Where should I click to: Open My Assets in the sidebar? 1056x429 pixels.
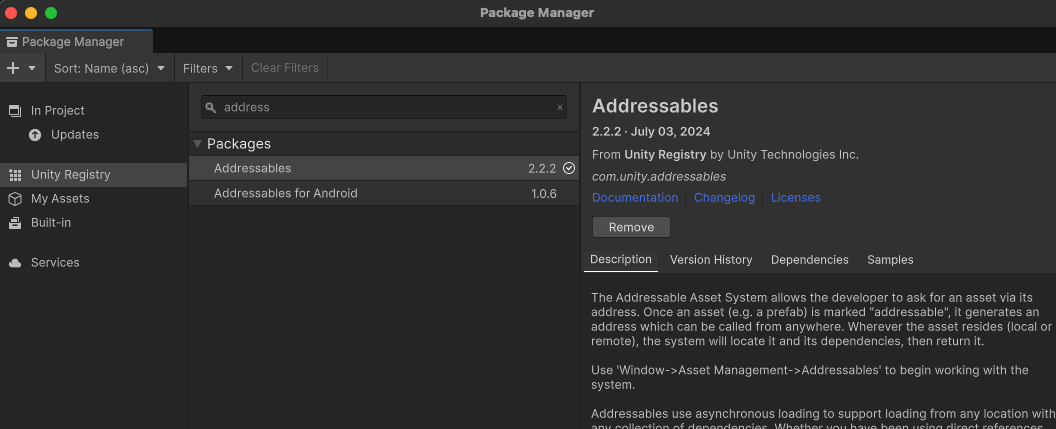coord(60,199)
